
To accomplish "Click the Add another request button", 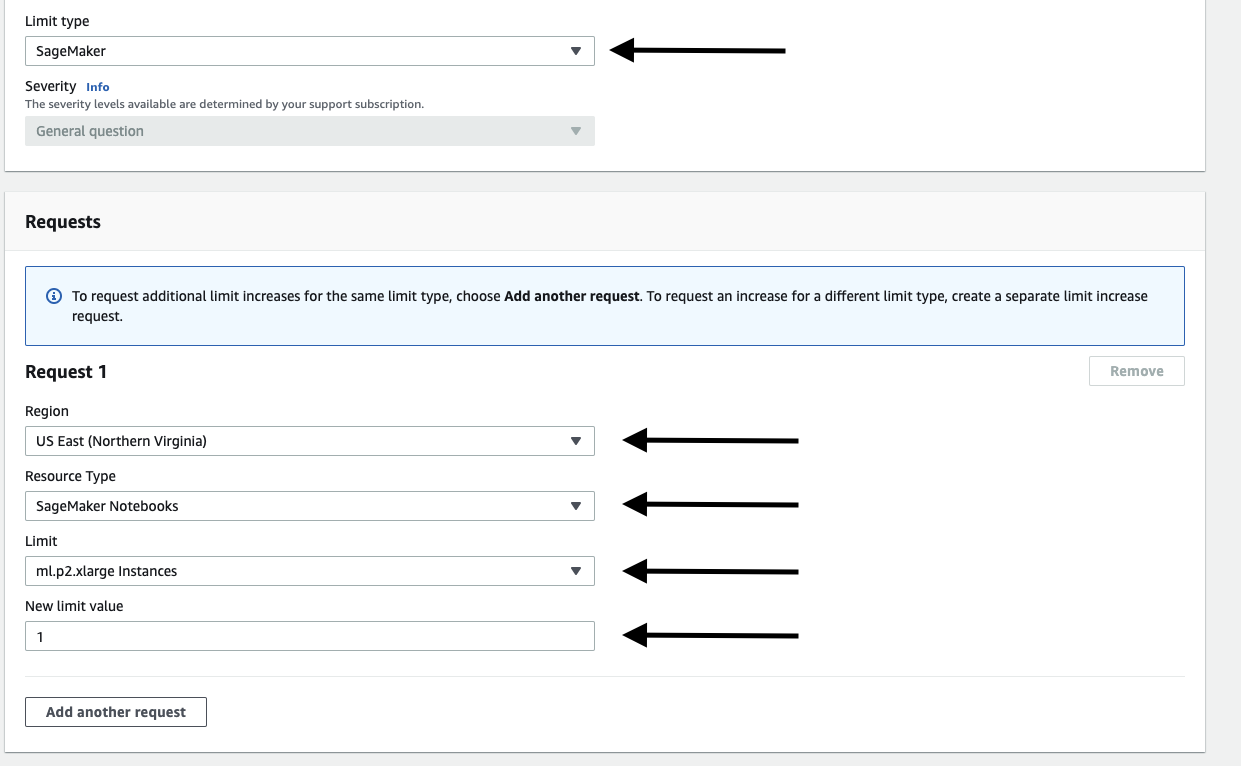I will [116, 712].
